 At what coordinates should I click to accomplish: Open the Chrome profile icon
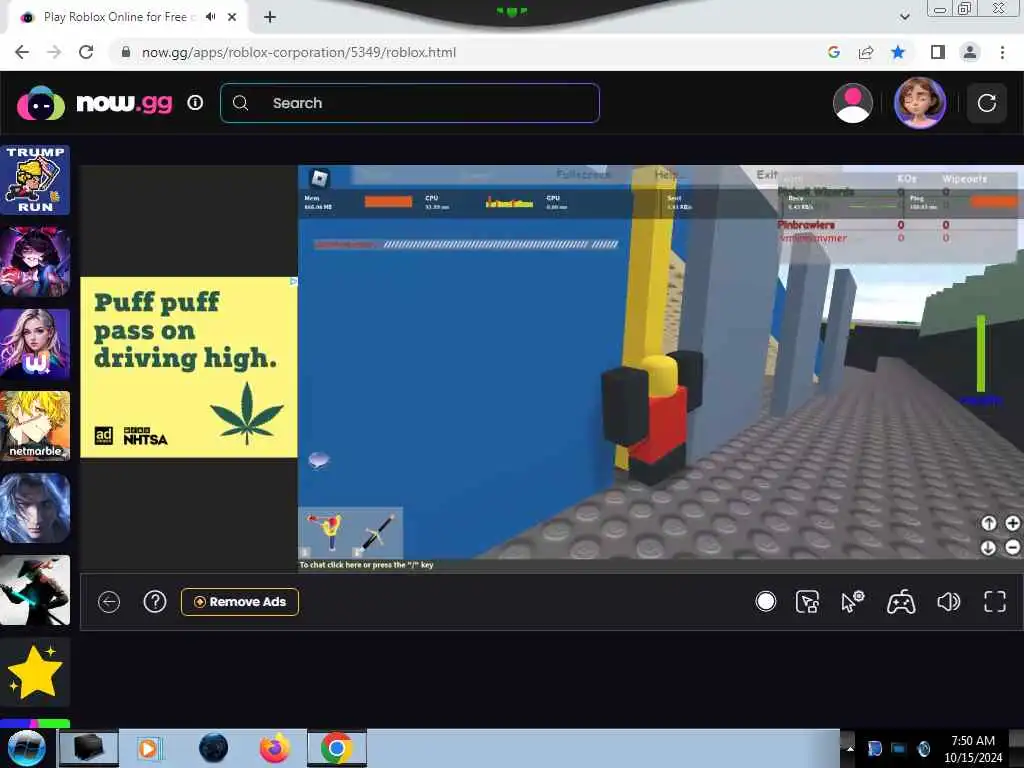970,52
